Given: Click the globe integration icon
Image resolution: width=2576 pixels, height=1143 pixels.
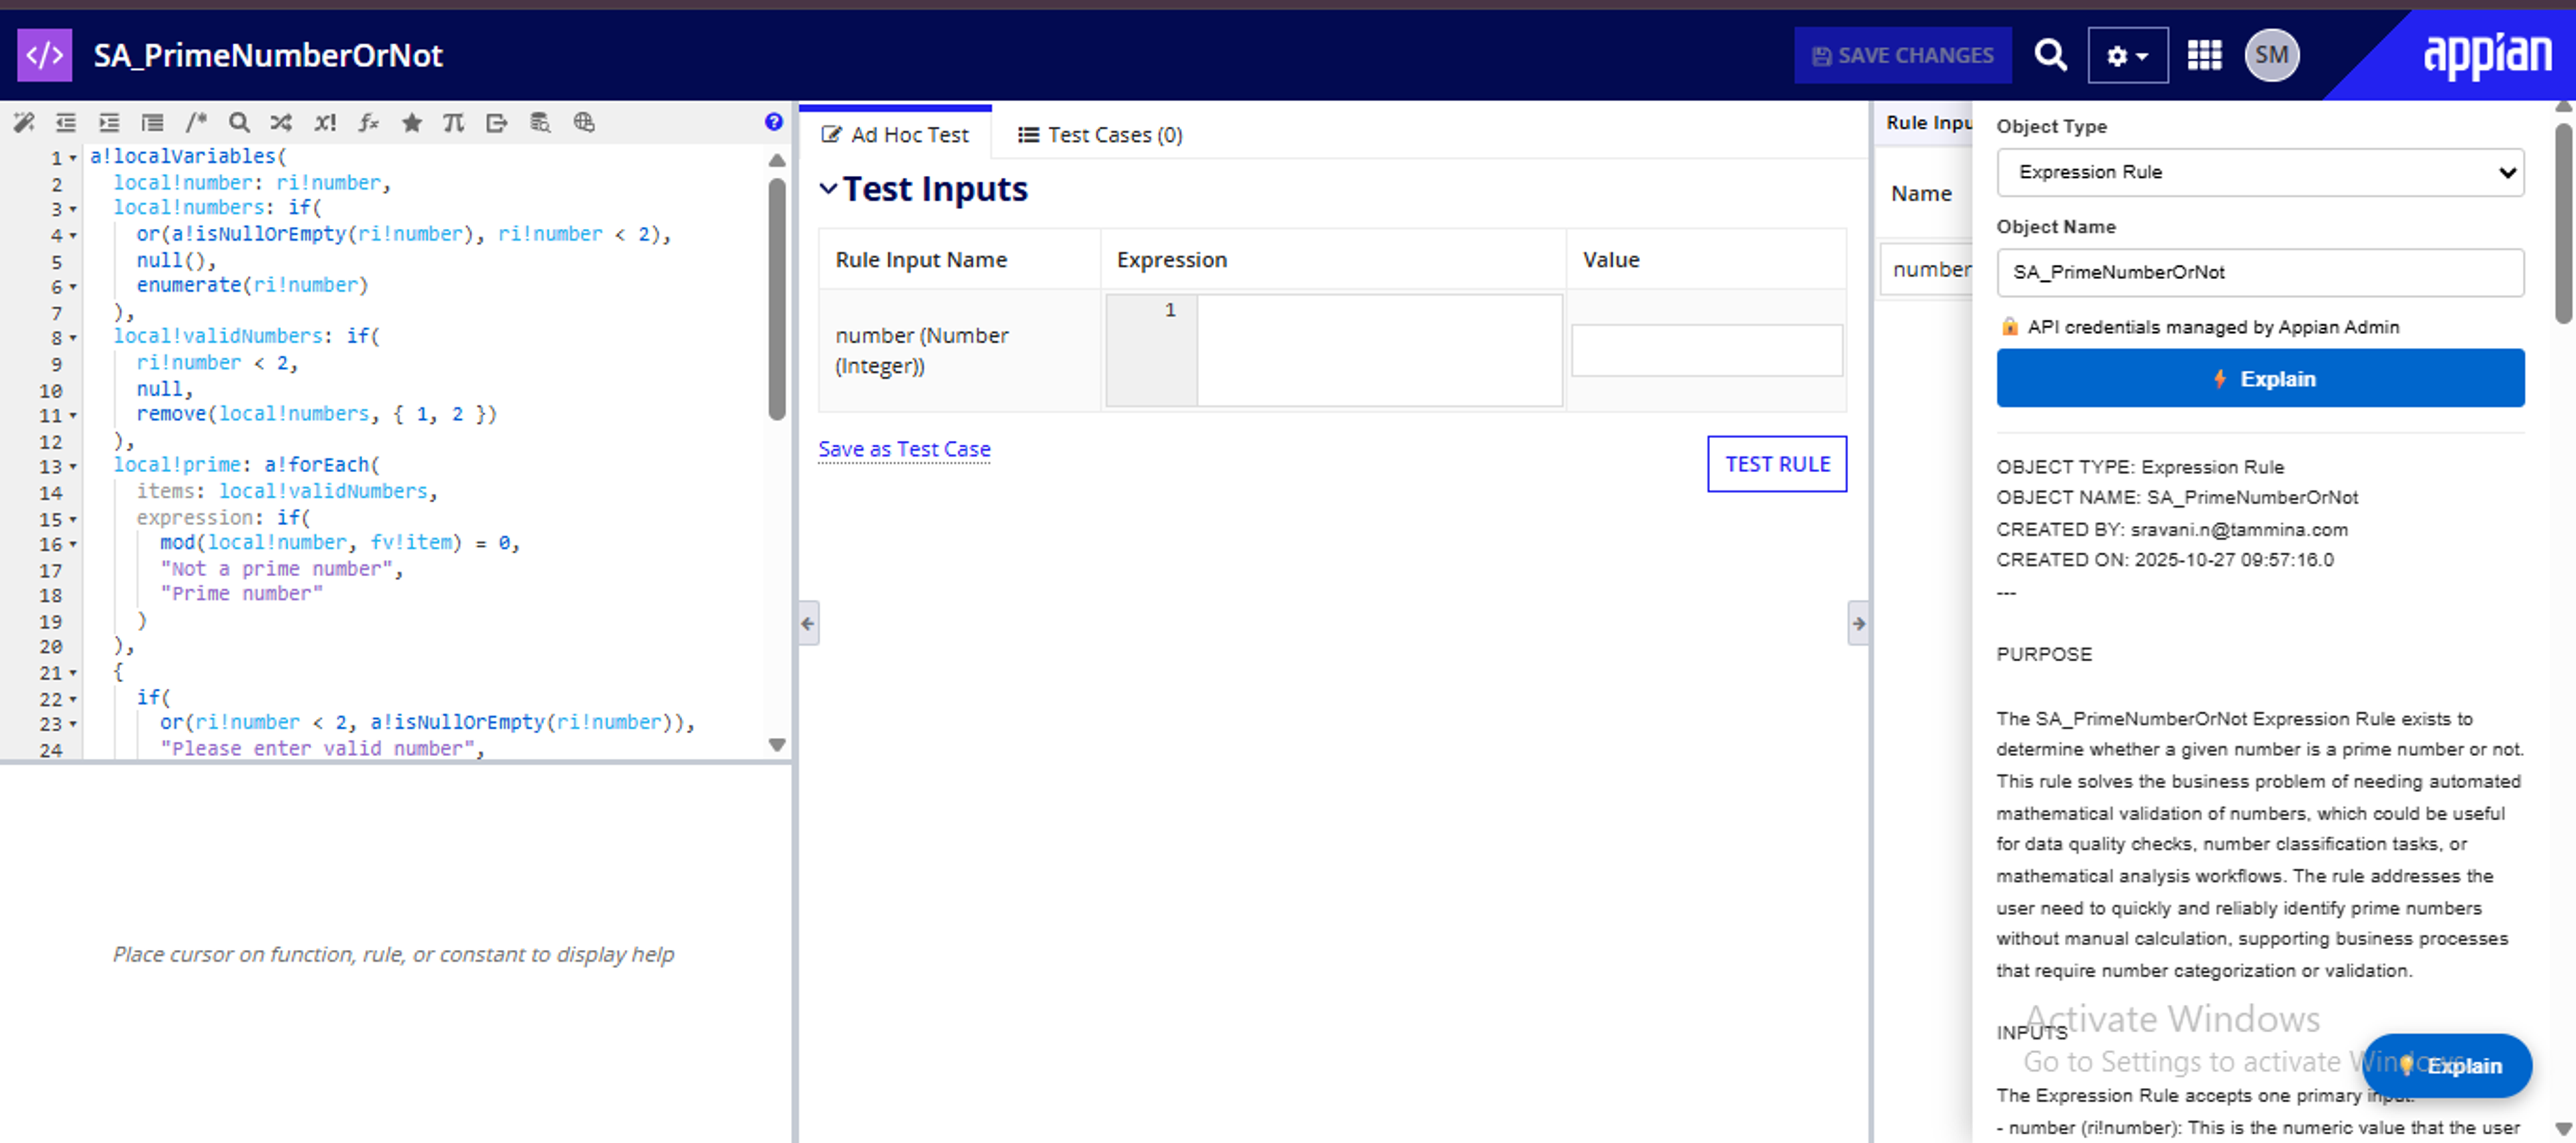Looking at the screenshot, I should click(584, 122).
